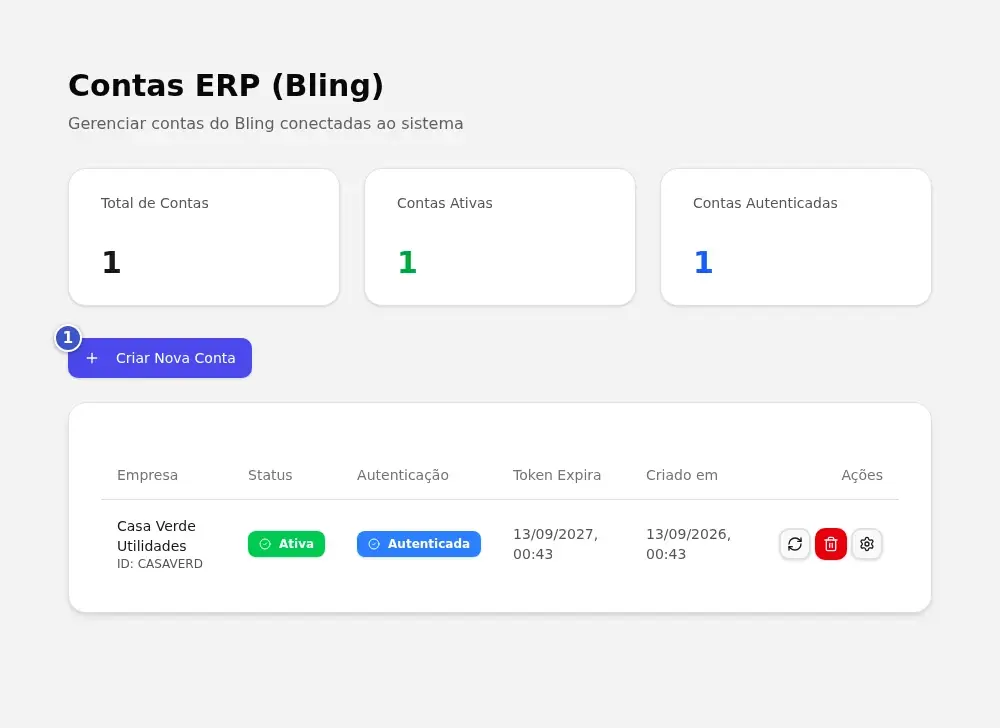Click the Contas Autenticadas card

(796, 237)
